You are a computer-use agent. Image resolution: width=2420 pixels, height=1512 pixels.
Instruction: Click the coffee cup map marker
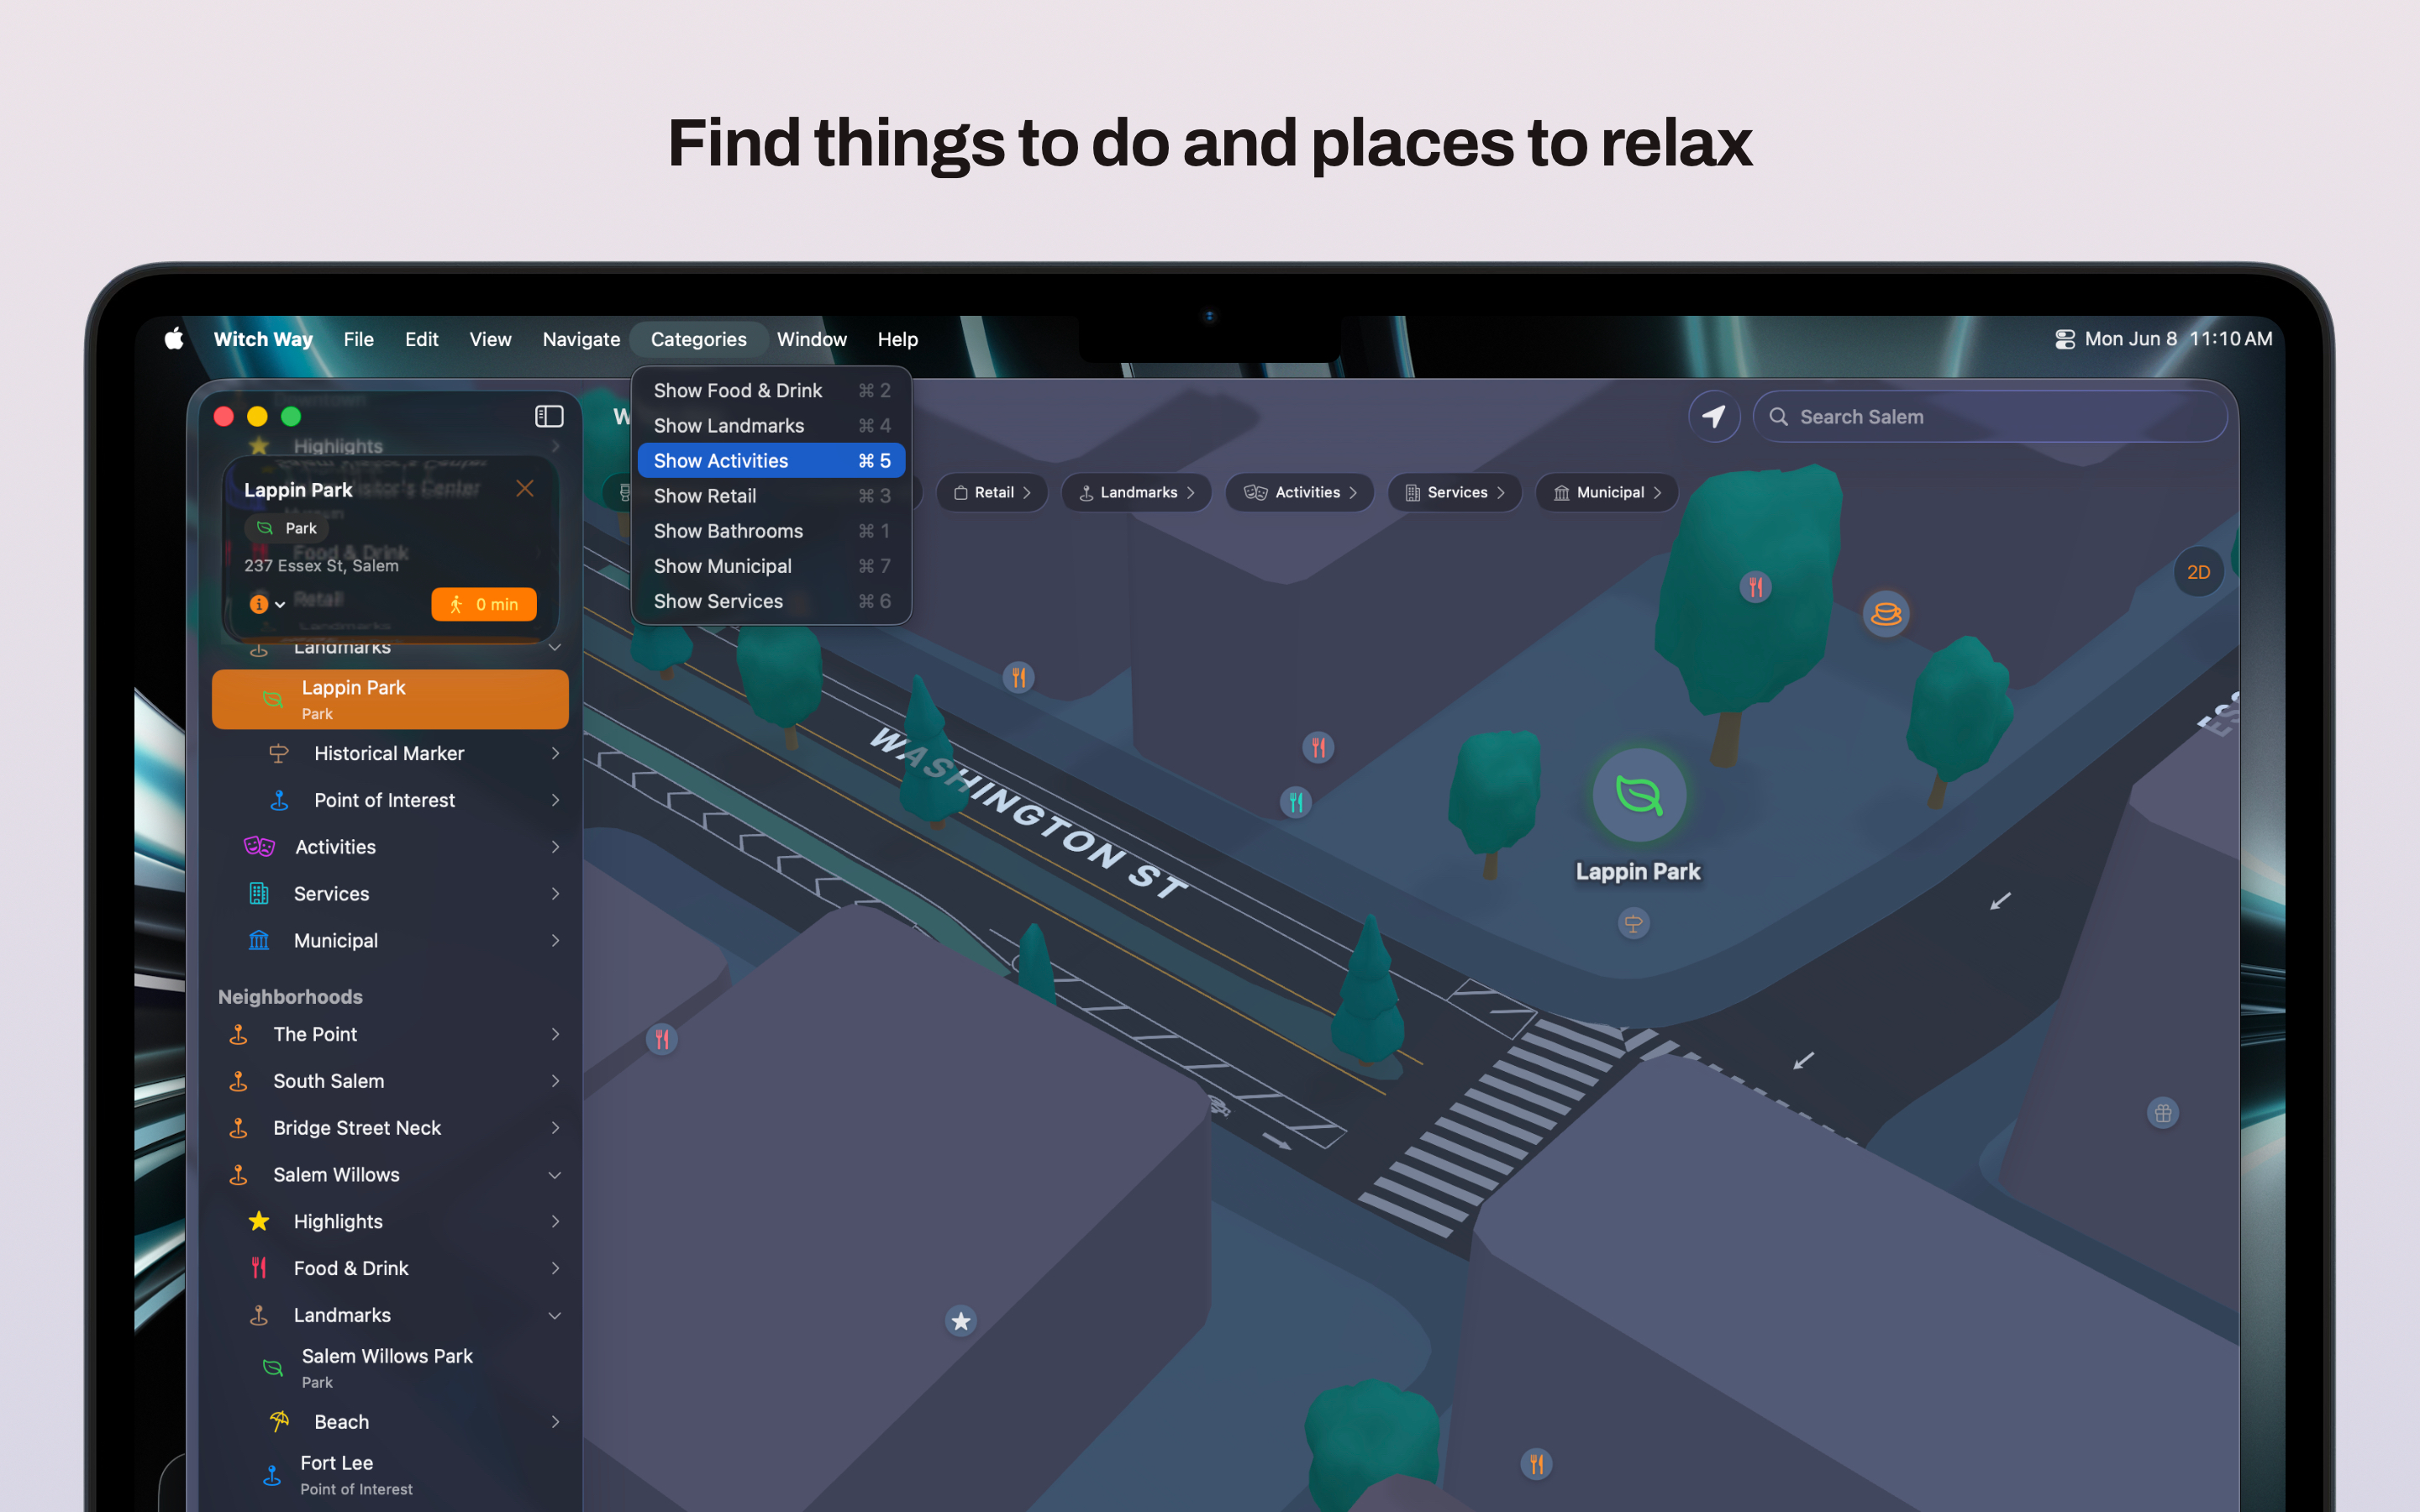coord(1886,613)
